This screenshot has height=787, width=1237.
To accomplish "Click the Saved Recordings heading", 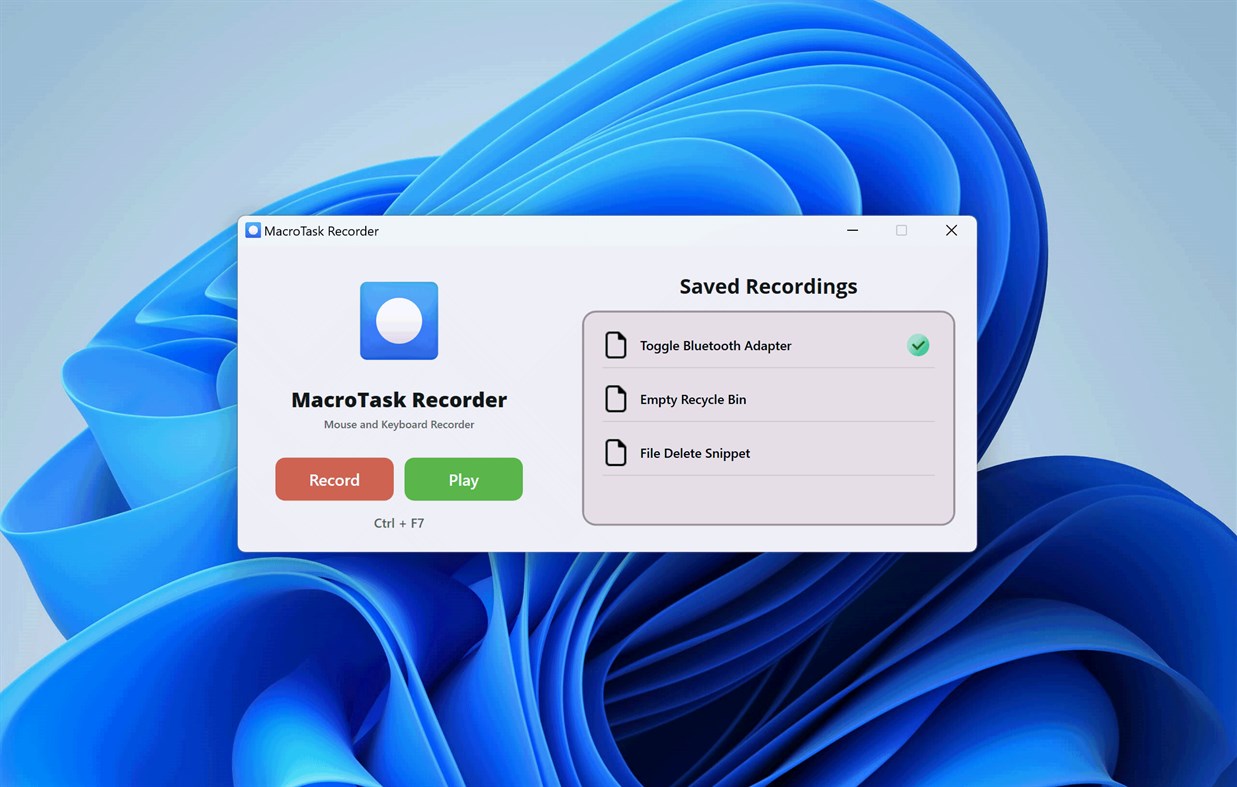I will tap(767, 286).
